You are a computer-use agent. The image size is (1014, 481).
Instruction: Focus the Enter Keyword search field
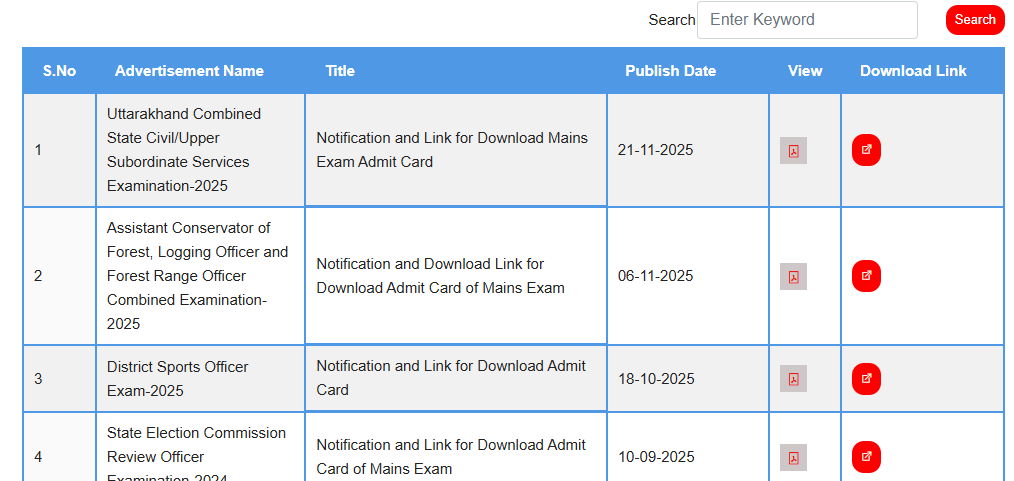click(806, 20)
